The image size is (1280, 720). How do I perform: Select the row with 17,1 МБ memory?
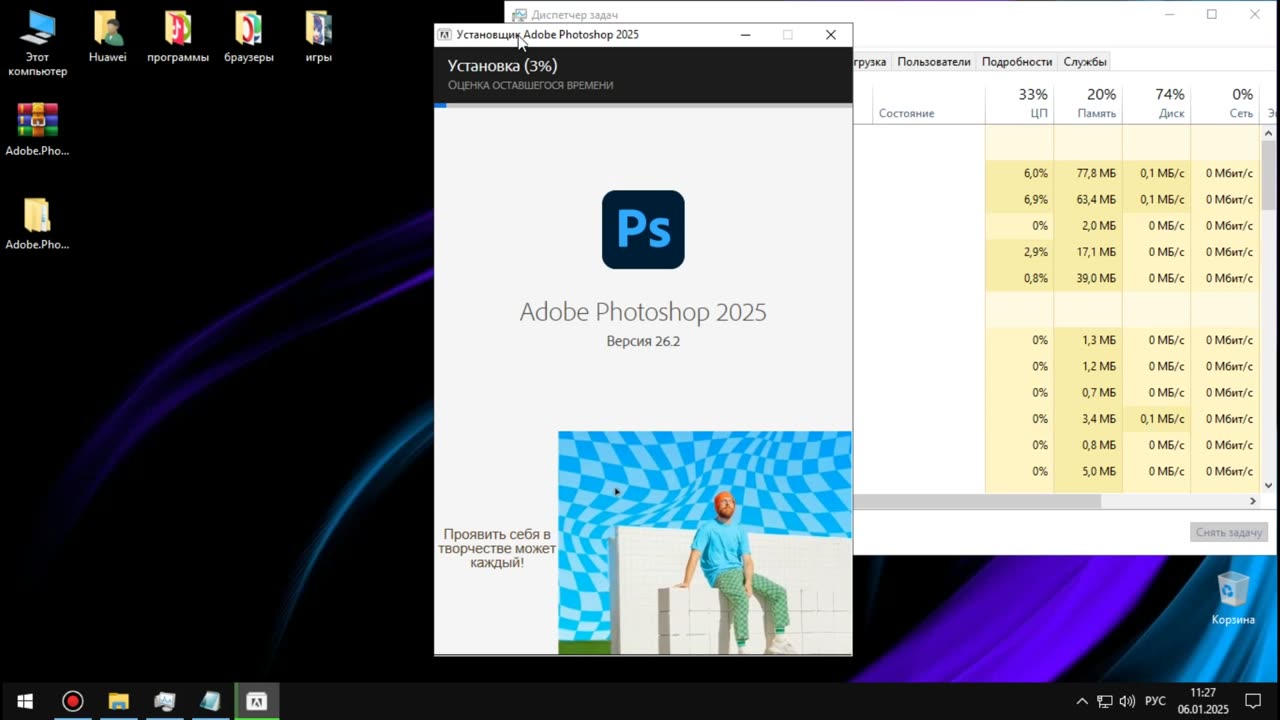point(1056,252)
